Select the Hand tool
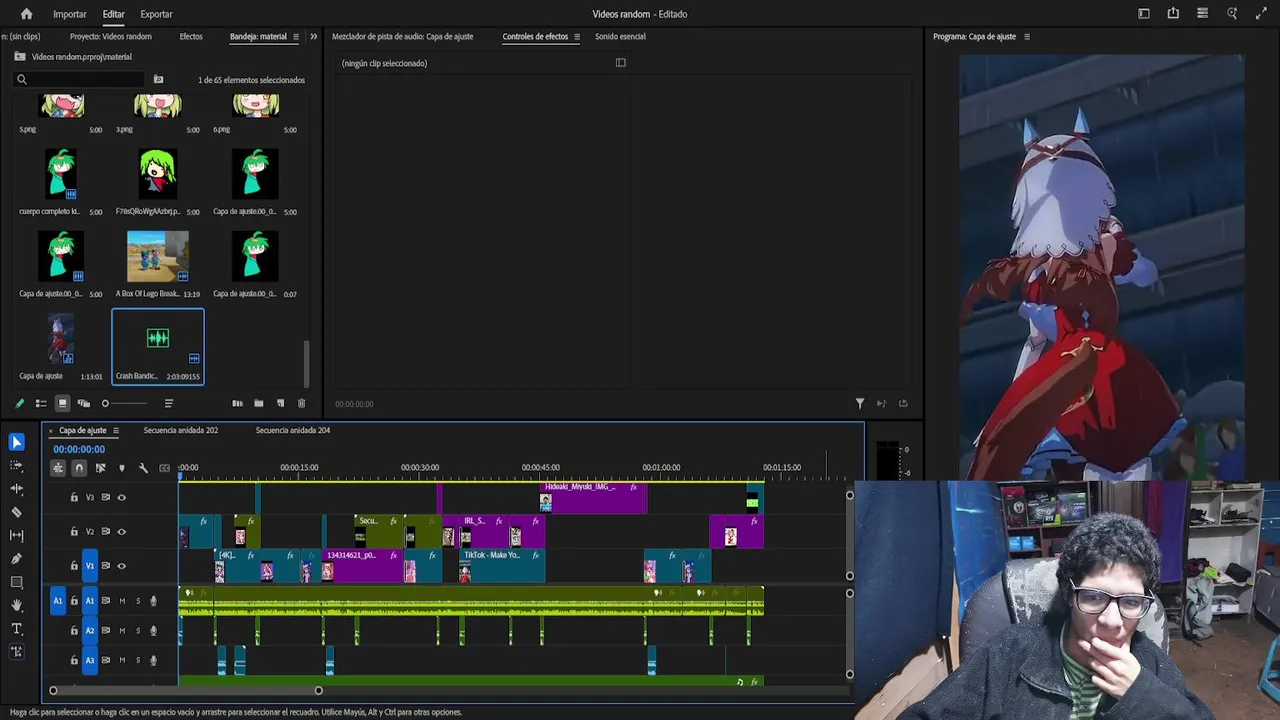The height and width of the screenshot is (720, 1280). coord(16,605)
